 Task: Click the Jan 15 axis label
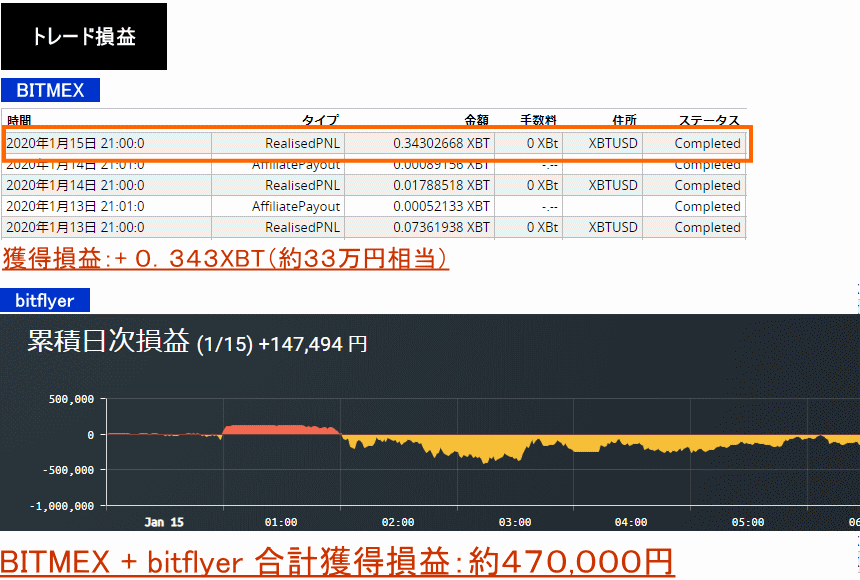(164, 522)
